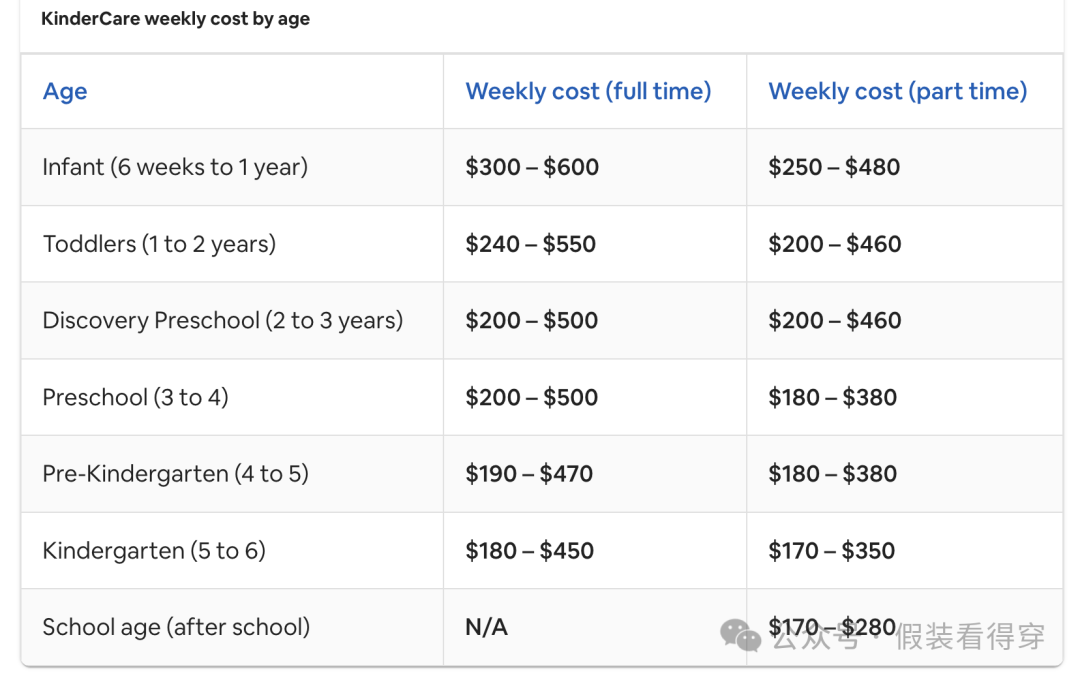Click the WeChat logo icon in watermark
1080x680 pixels.
tap(740, 635)
